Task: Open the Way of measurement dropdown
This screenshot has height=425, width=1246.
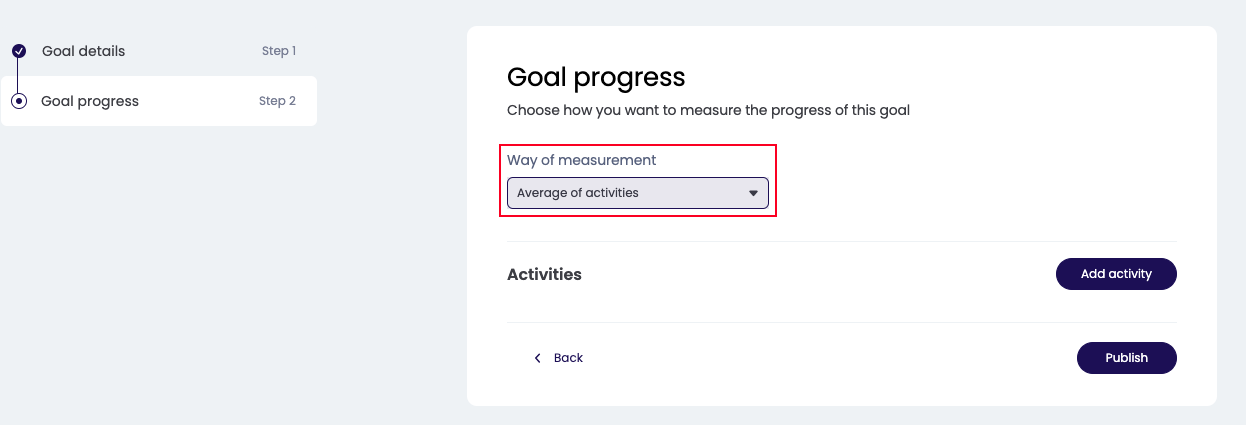Action: click(637, 193)
